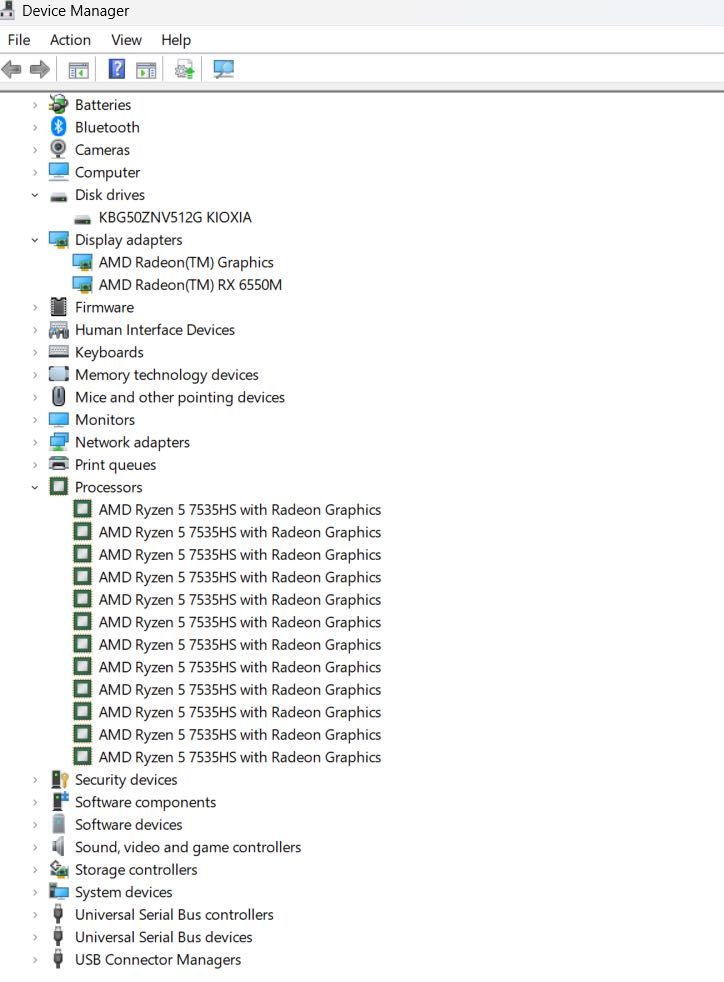Select Universal Serial Bus devices label

(x=163, y=937)
